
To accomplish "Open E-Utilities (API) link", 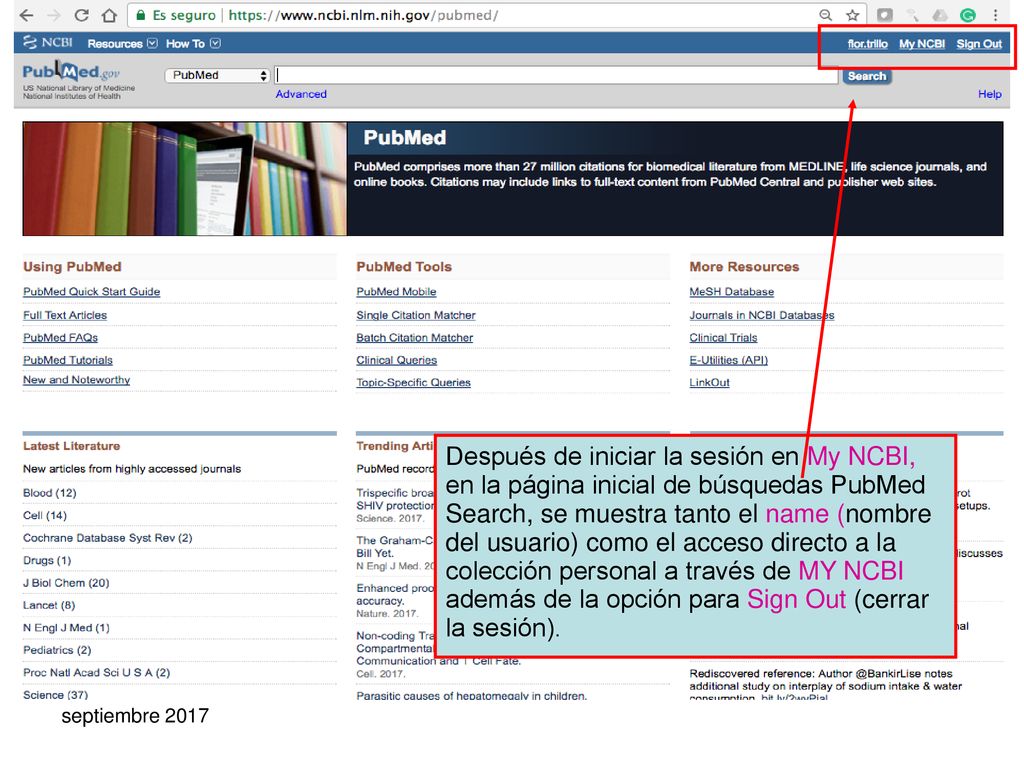I will point(729,360).
